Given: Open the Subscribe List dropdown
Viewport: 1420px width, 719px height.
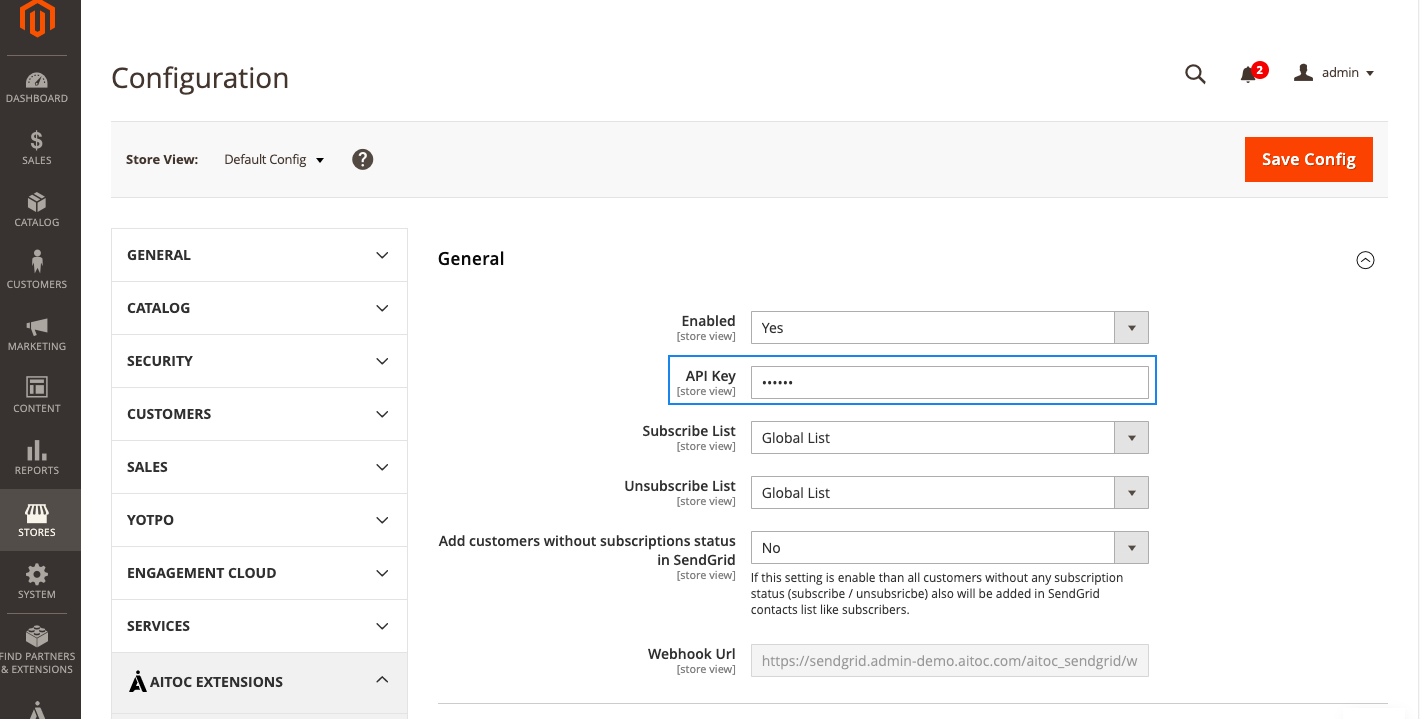Looking at the screenshot, I should coord(949,437).
